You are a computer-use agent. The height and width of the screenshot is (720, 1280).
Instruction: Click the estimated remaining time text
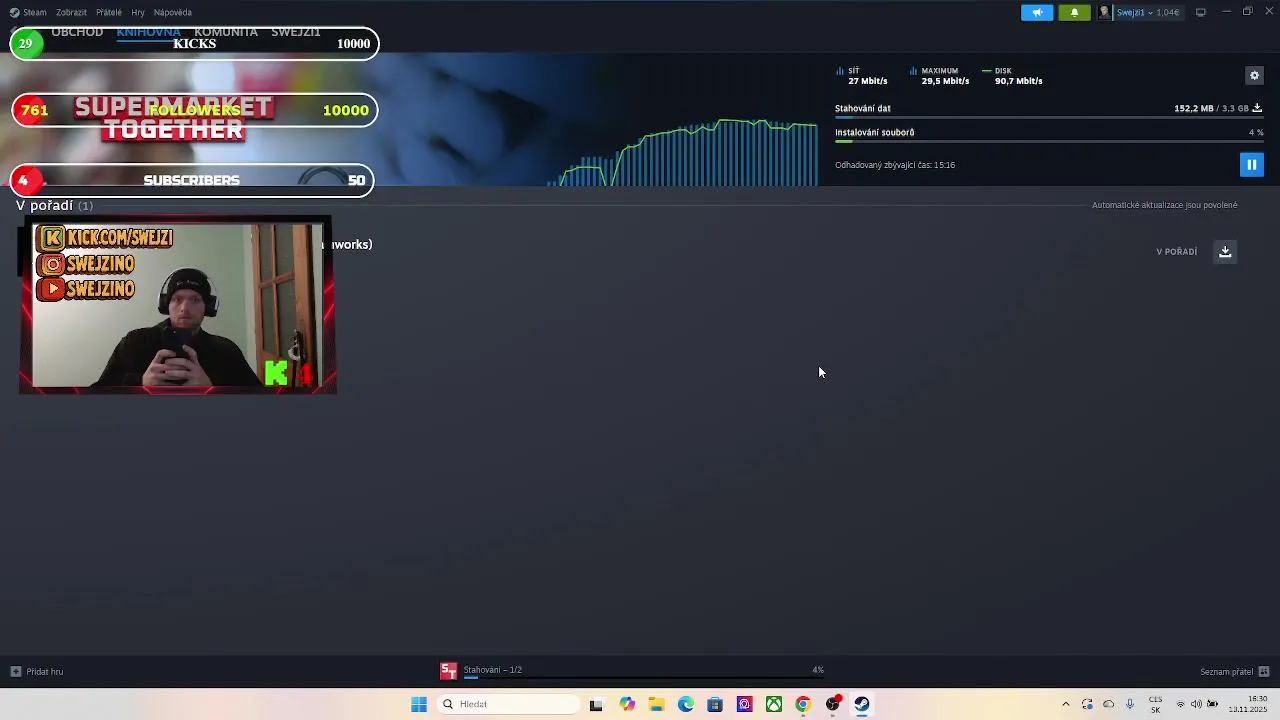coord(895,165)
